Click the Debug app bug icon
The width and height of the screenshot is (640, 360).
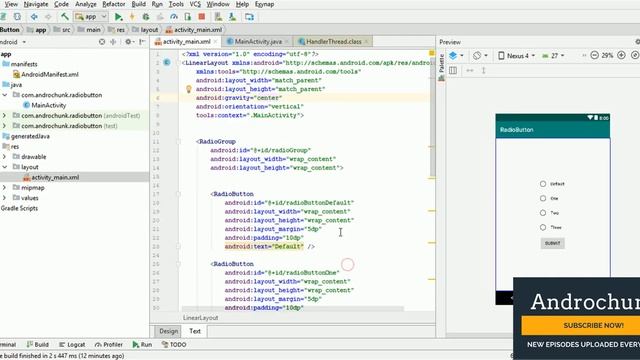(x=146, y=17)
